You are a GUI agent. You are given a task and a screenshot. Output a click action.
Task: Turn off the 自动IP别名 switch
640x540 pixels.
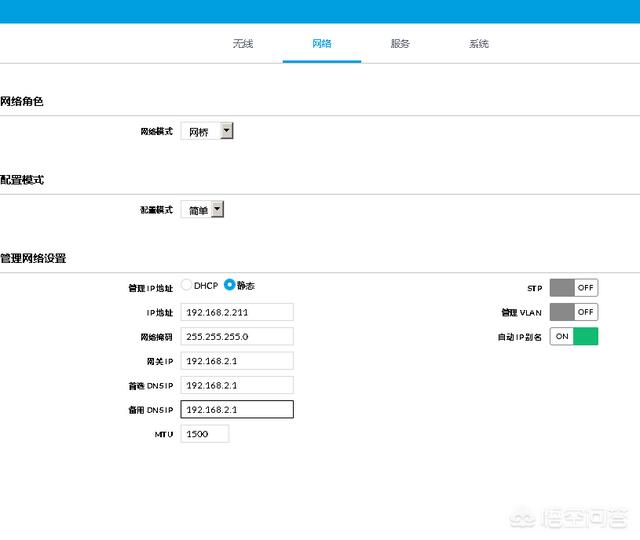(573, 337)
